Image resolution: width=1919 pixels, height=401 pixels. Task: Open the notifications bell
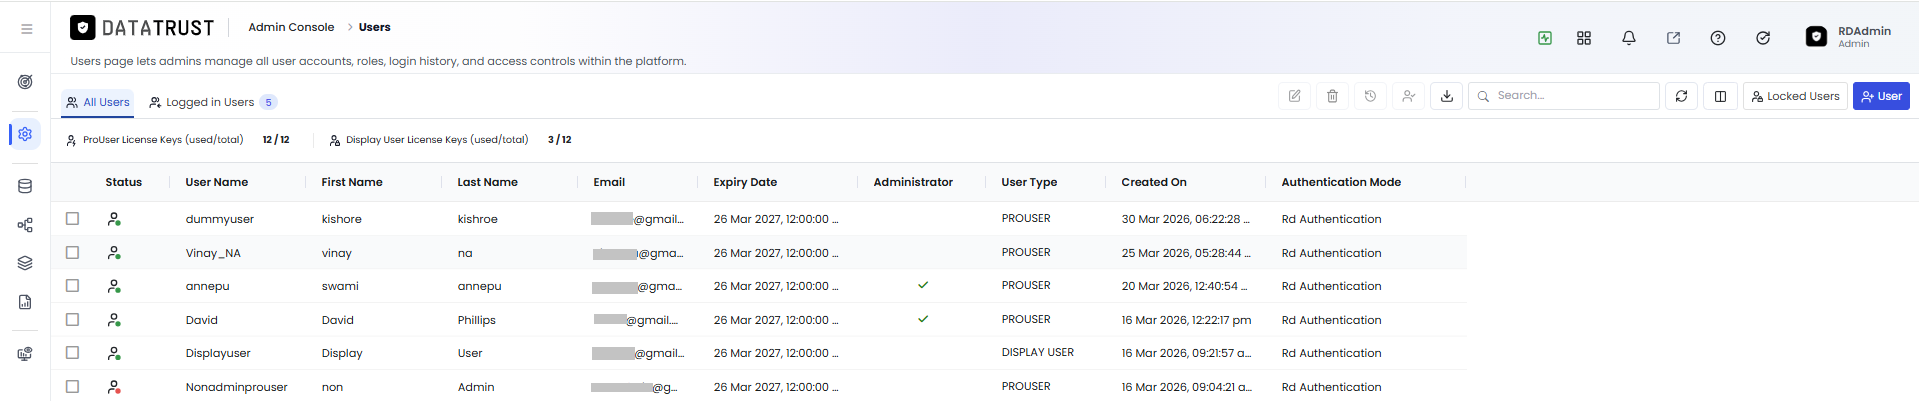point(1629,38)
